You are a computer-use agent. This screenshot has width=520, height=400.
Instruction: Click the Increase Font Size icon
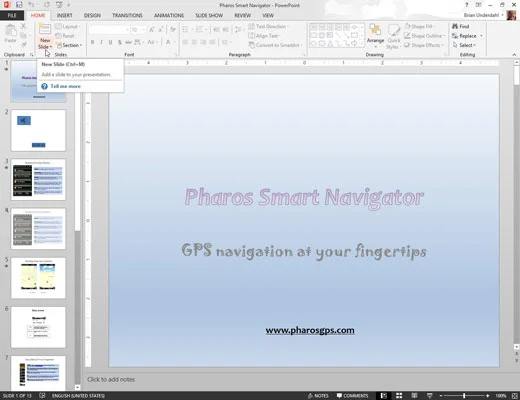click(152, 30)
